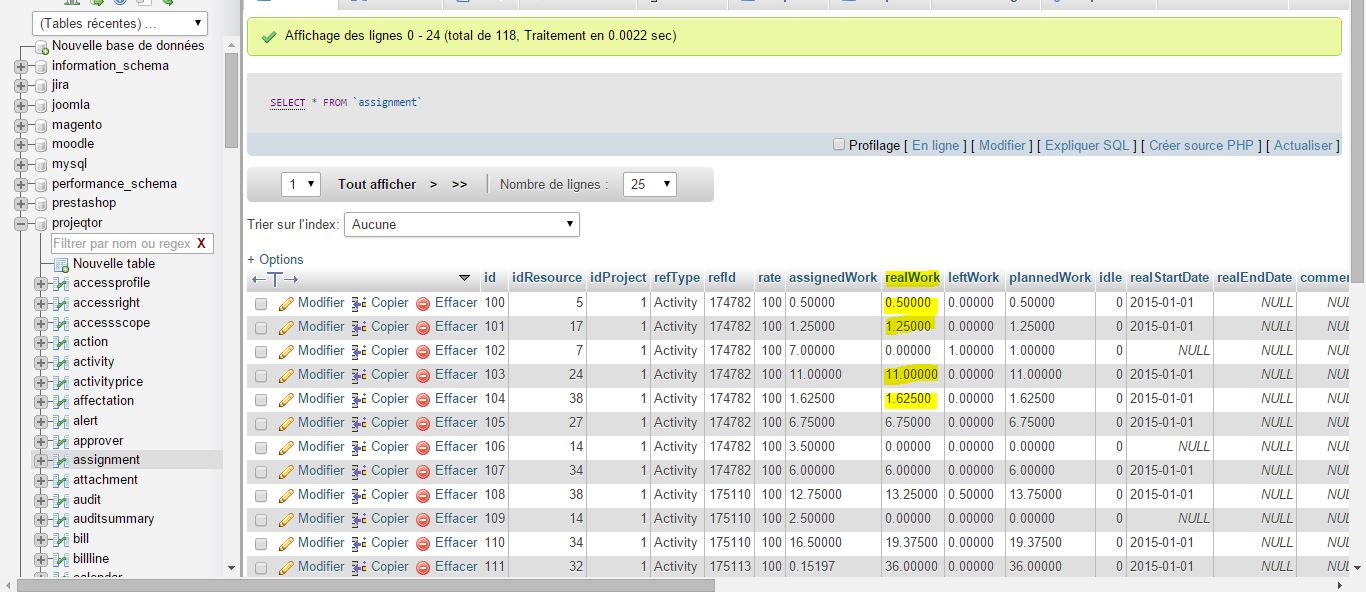Collapse the projeqtor database tree
1366x592 pixels.
[21, 223]
